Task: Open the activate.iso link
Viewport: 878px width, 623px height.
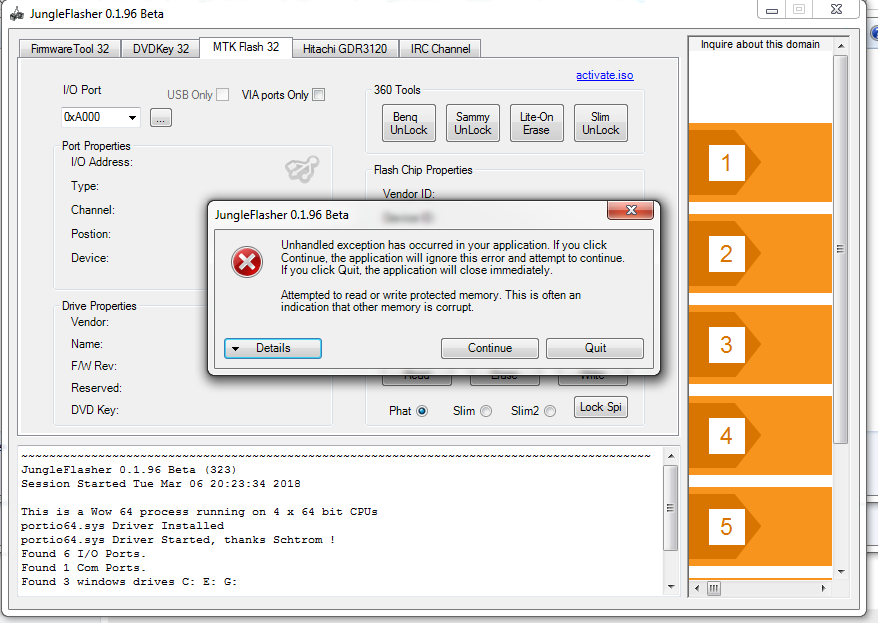Action: coord(605,75)
